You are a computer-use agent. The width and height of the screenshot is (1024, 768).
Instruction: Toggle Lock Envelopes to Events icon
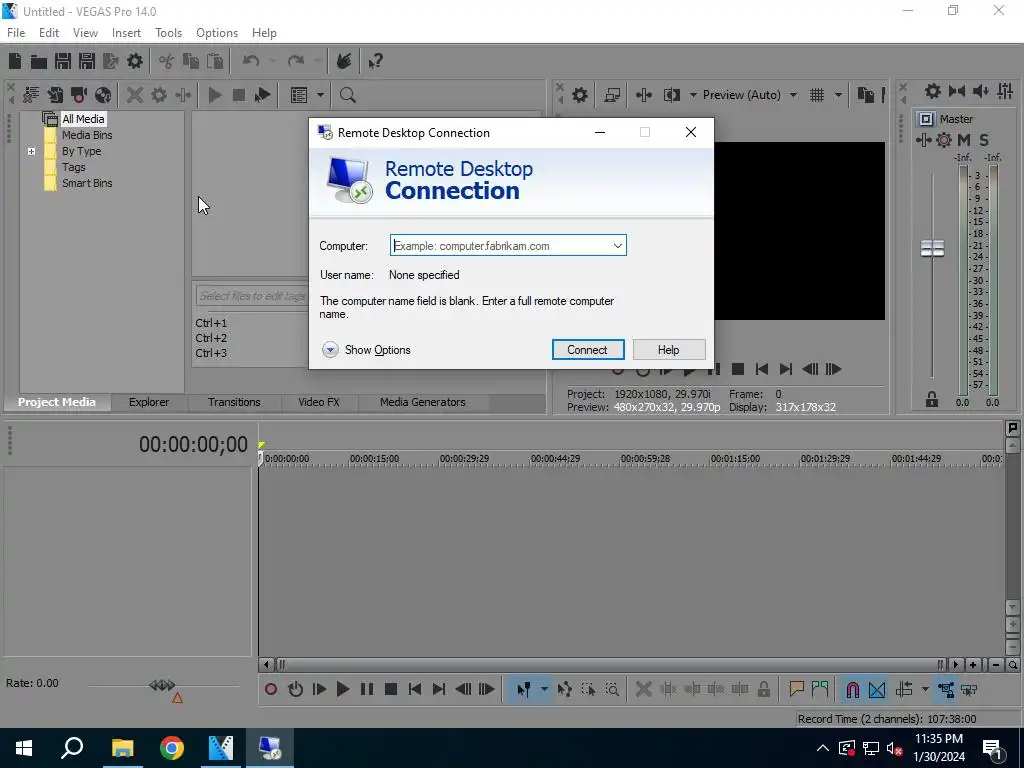946,690
